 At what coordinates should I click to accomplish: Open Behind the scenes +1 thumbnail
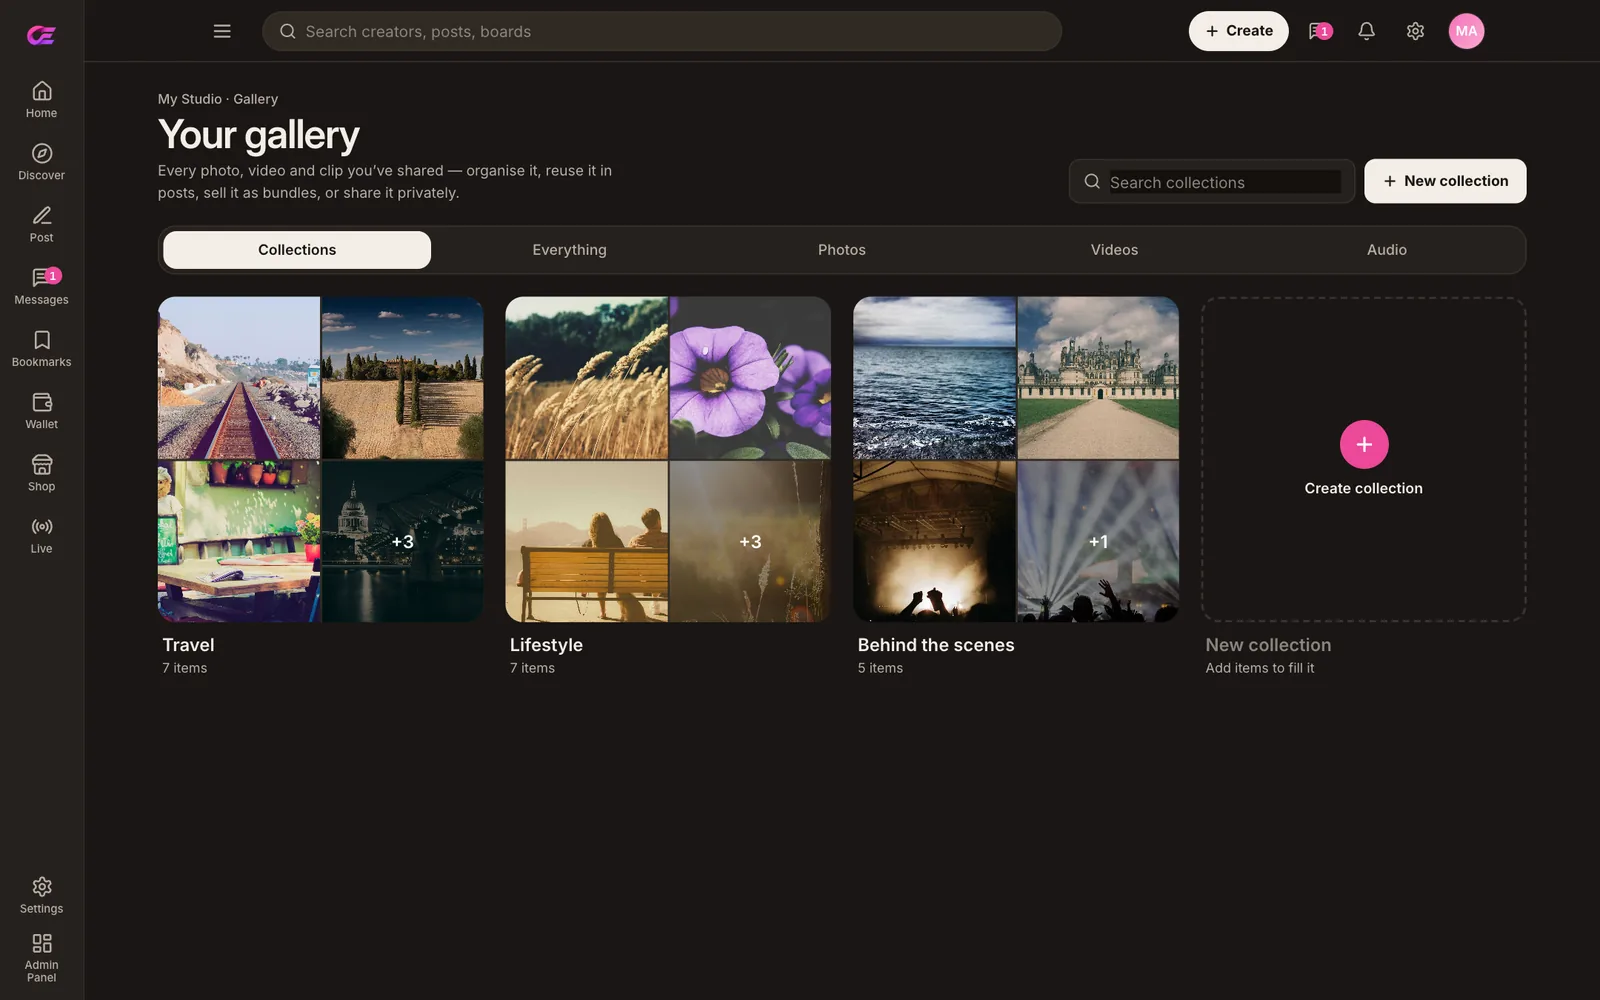1098,541
